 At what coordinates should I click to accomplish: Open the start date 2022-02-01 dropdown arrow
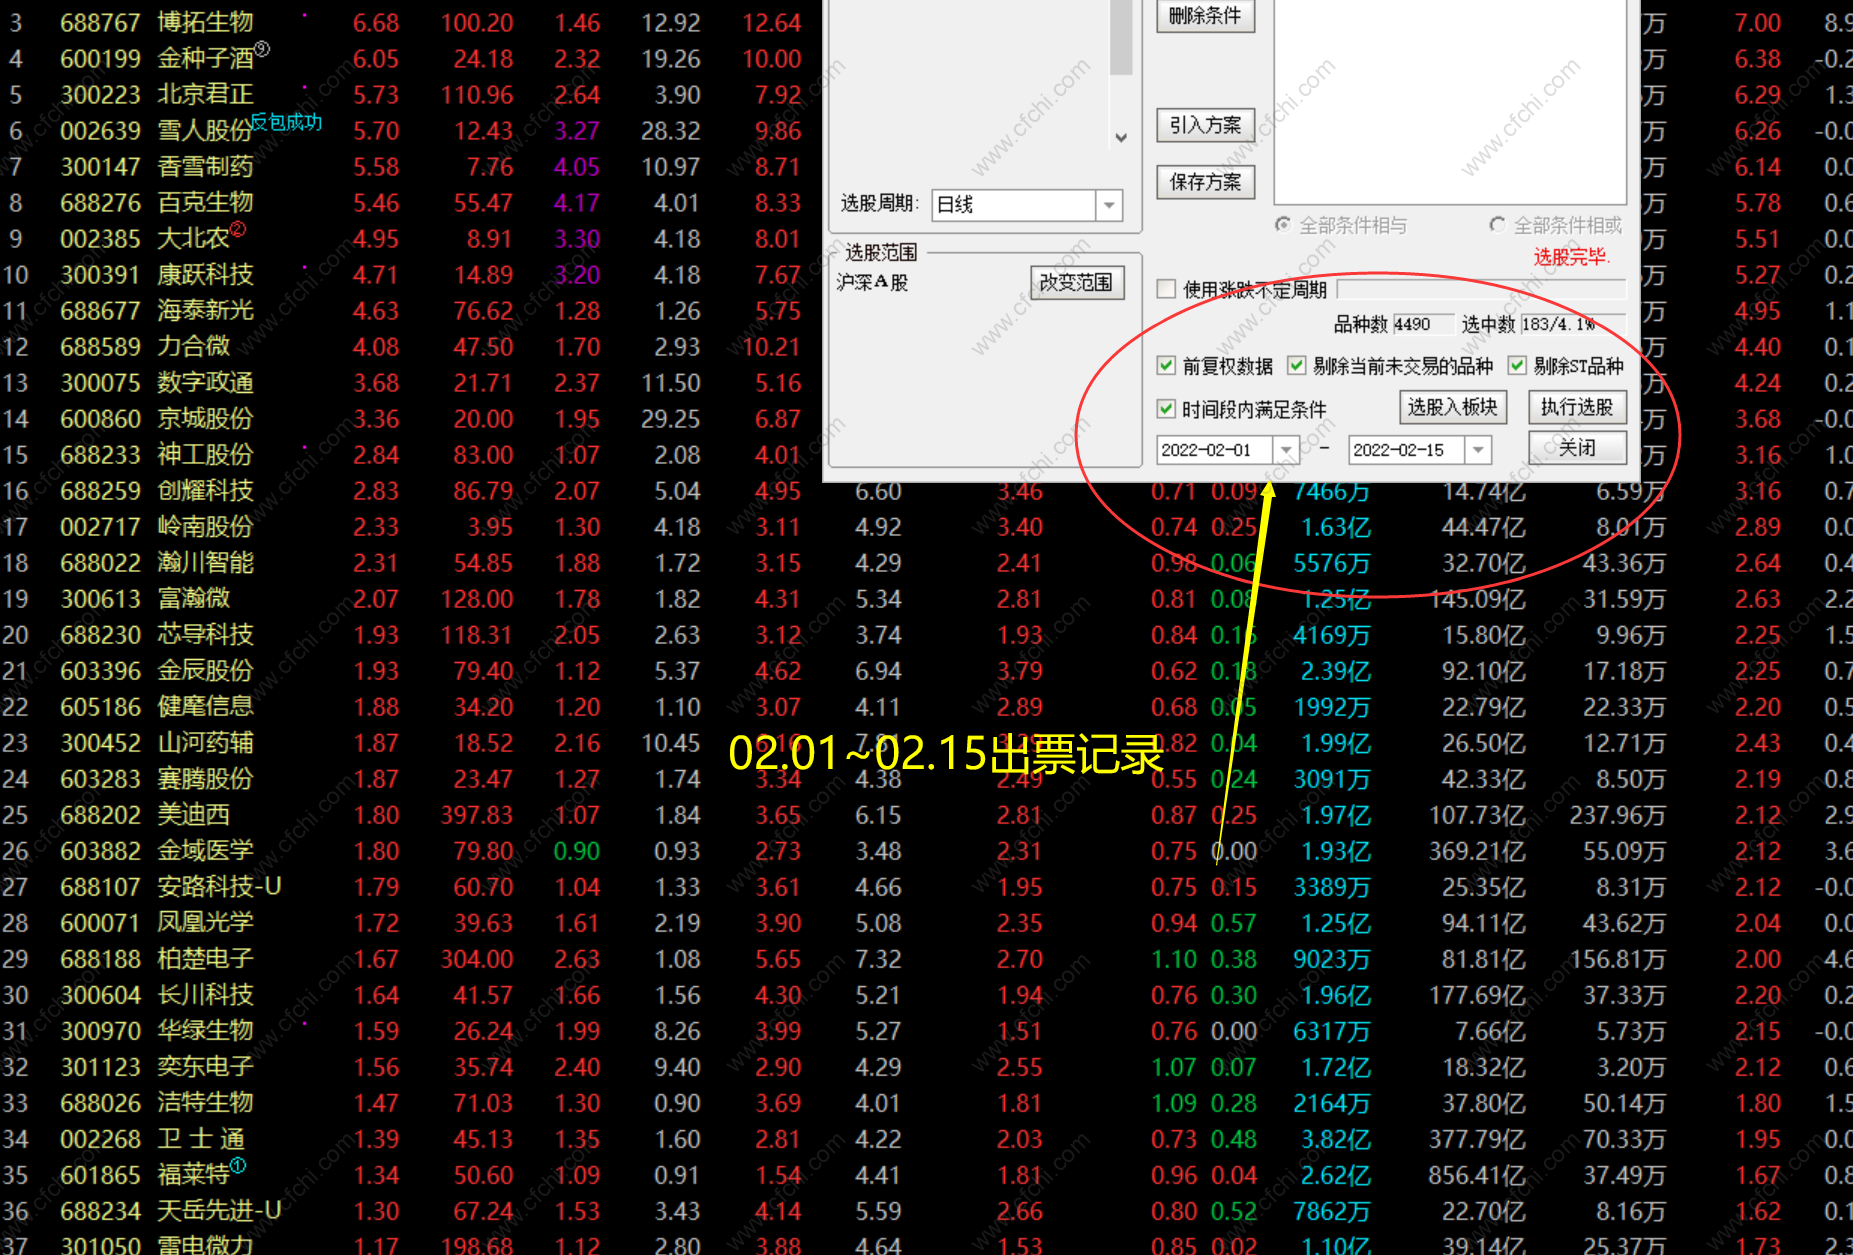(1287, 450)
